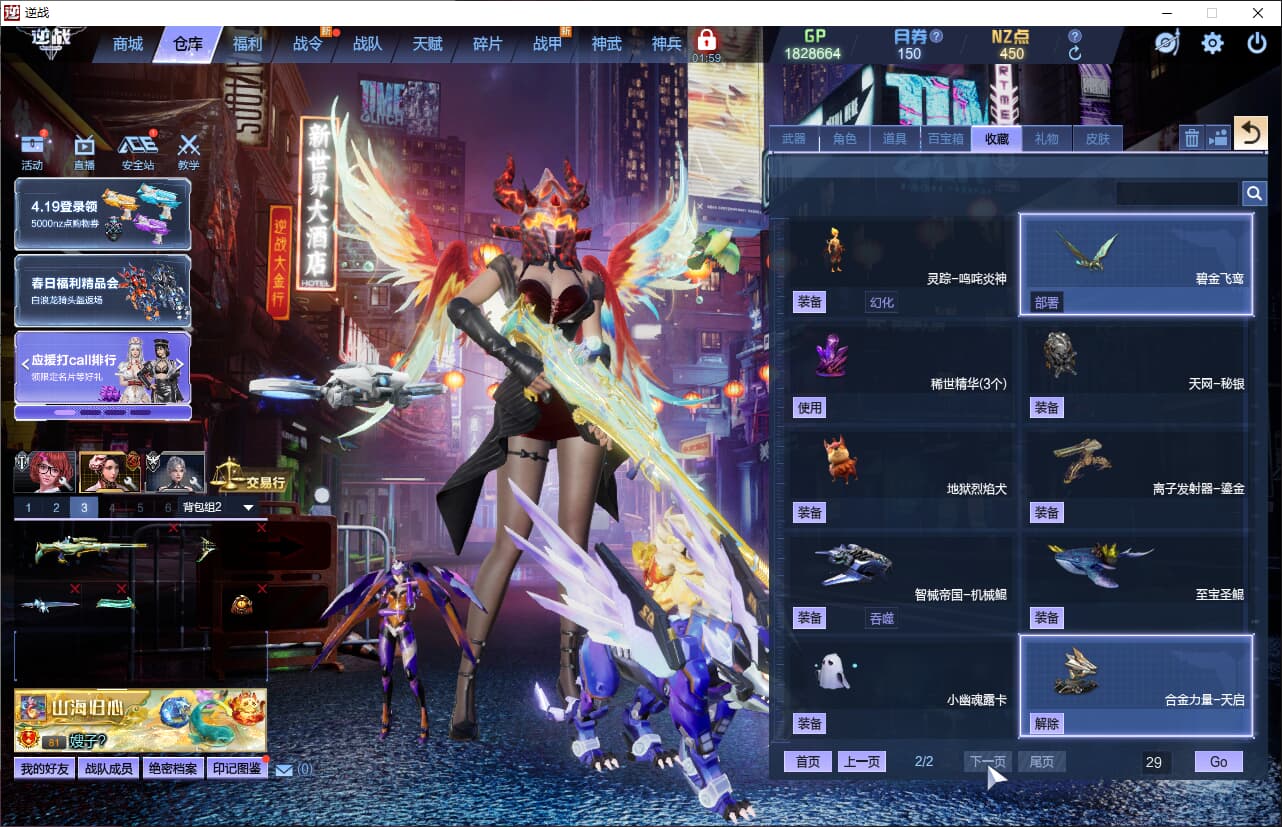
Task: Open the 战队 team tab
Action: click(x=367, y=44)
